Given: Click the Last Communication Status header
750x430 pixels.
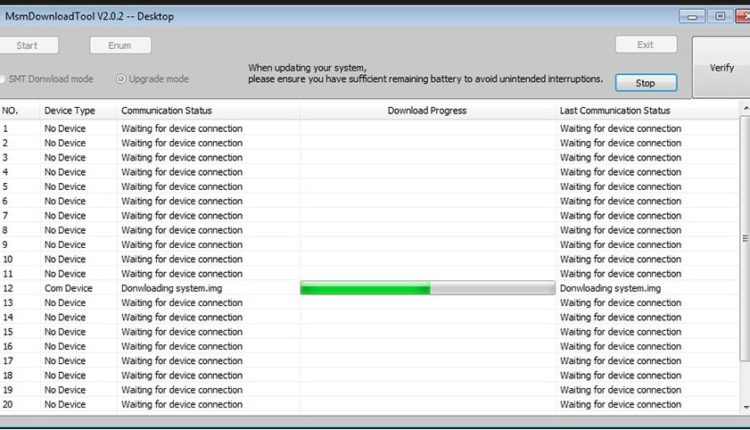Looking at the screenshot, I should (x=615, y=111).
